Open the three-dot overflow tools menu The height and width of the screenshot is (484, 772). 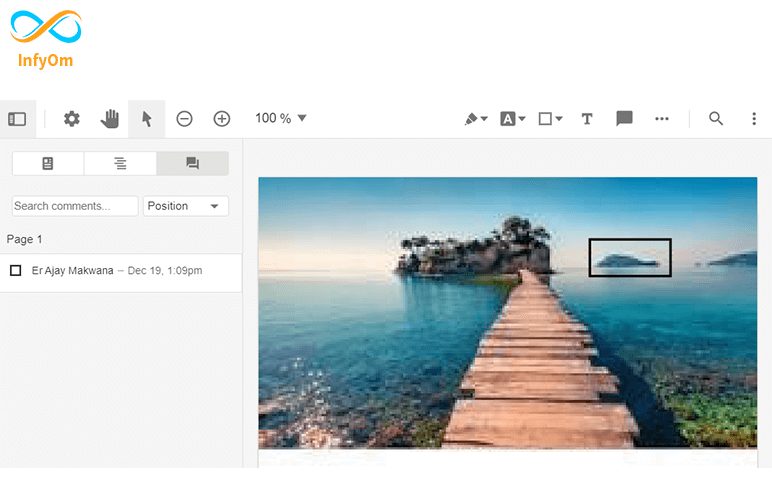[x=662, y=119]
